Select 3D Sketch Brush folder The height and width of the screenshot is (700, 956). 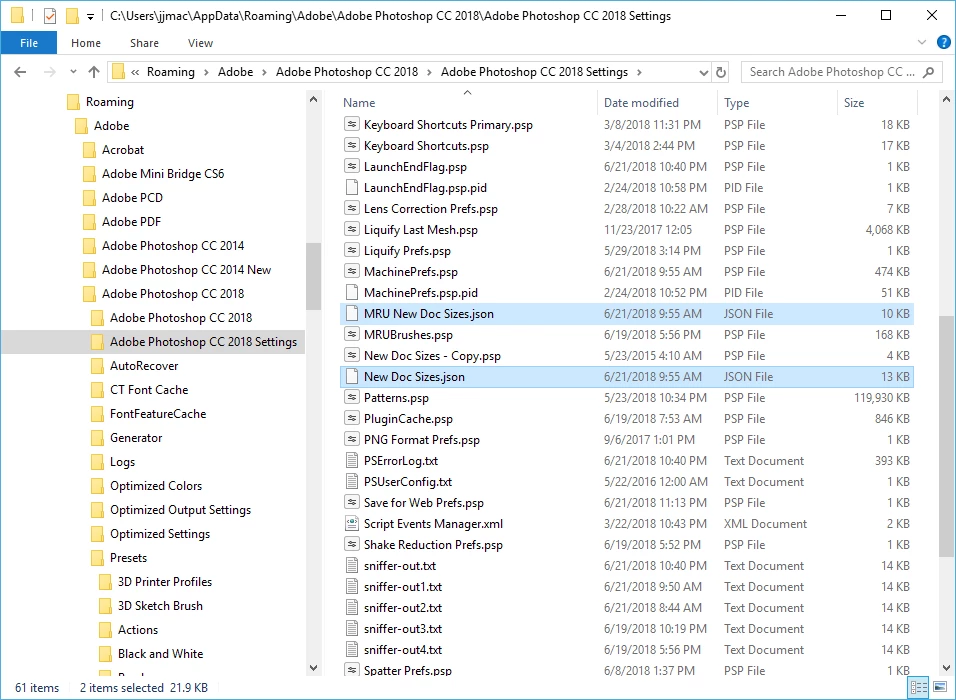(x=160, y=606)
